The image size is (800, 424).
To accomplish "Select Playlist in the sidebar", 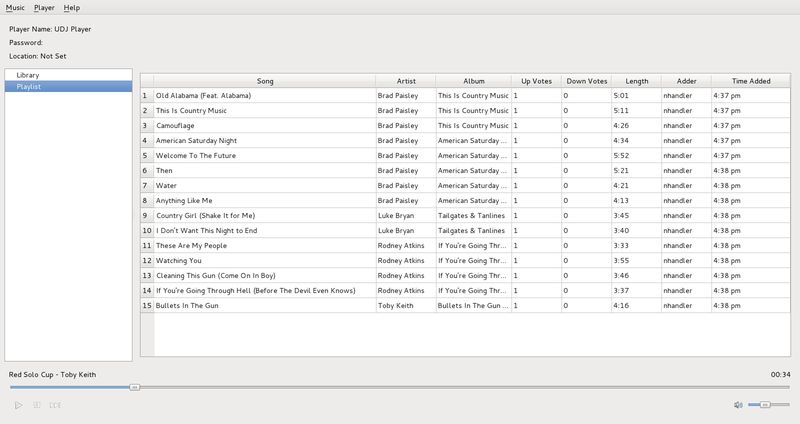I will (x=68, y=87).
